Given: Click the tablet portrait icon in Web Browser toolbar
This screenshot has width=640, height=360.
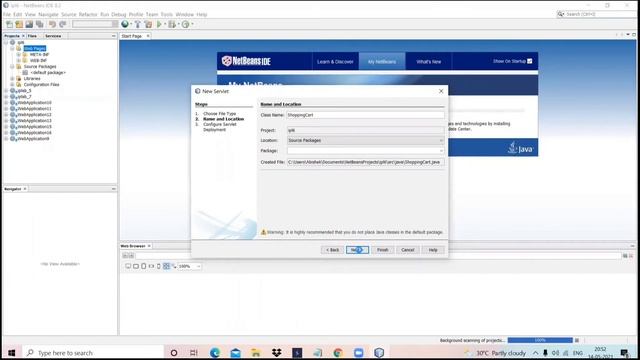Looking at the screenshot, I should coord(144,266).
